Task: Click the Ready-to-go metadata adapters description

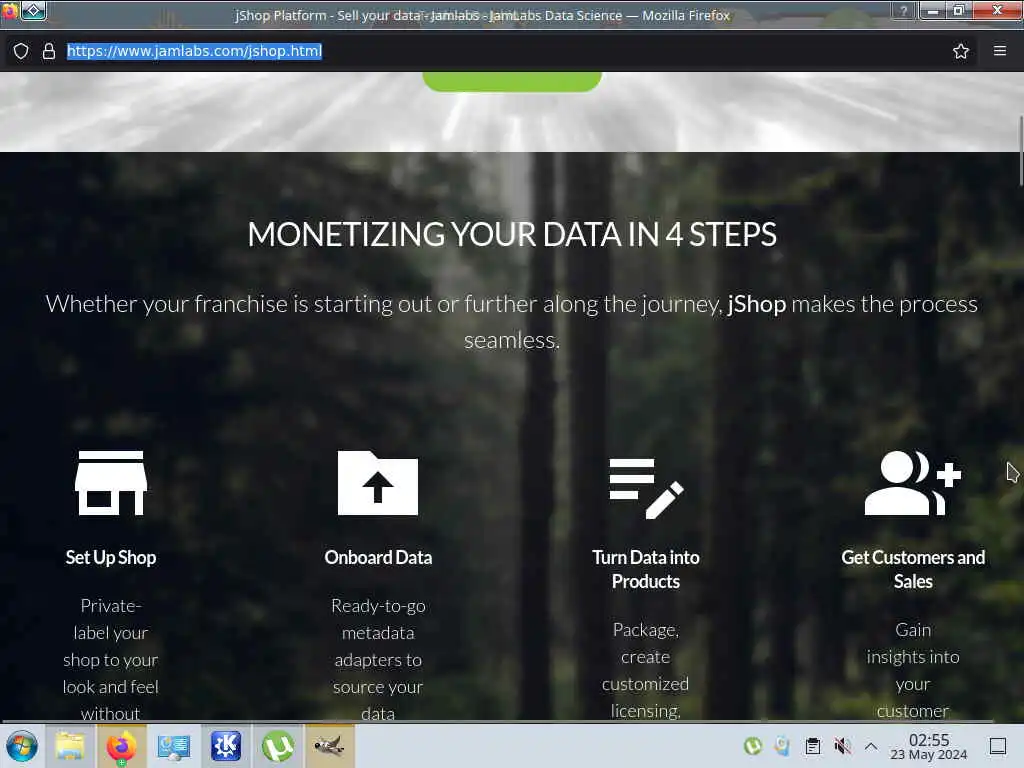Action: [378, 660]
